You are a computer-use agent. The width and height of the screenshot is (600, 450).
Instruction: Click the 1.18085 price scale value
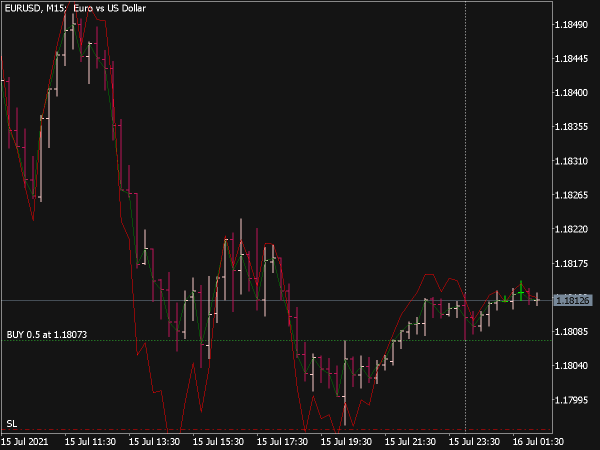pos(571,331)
